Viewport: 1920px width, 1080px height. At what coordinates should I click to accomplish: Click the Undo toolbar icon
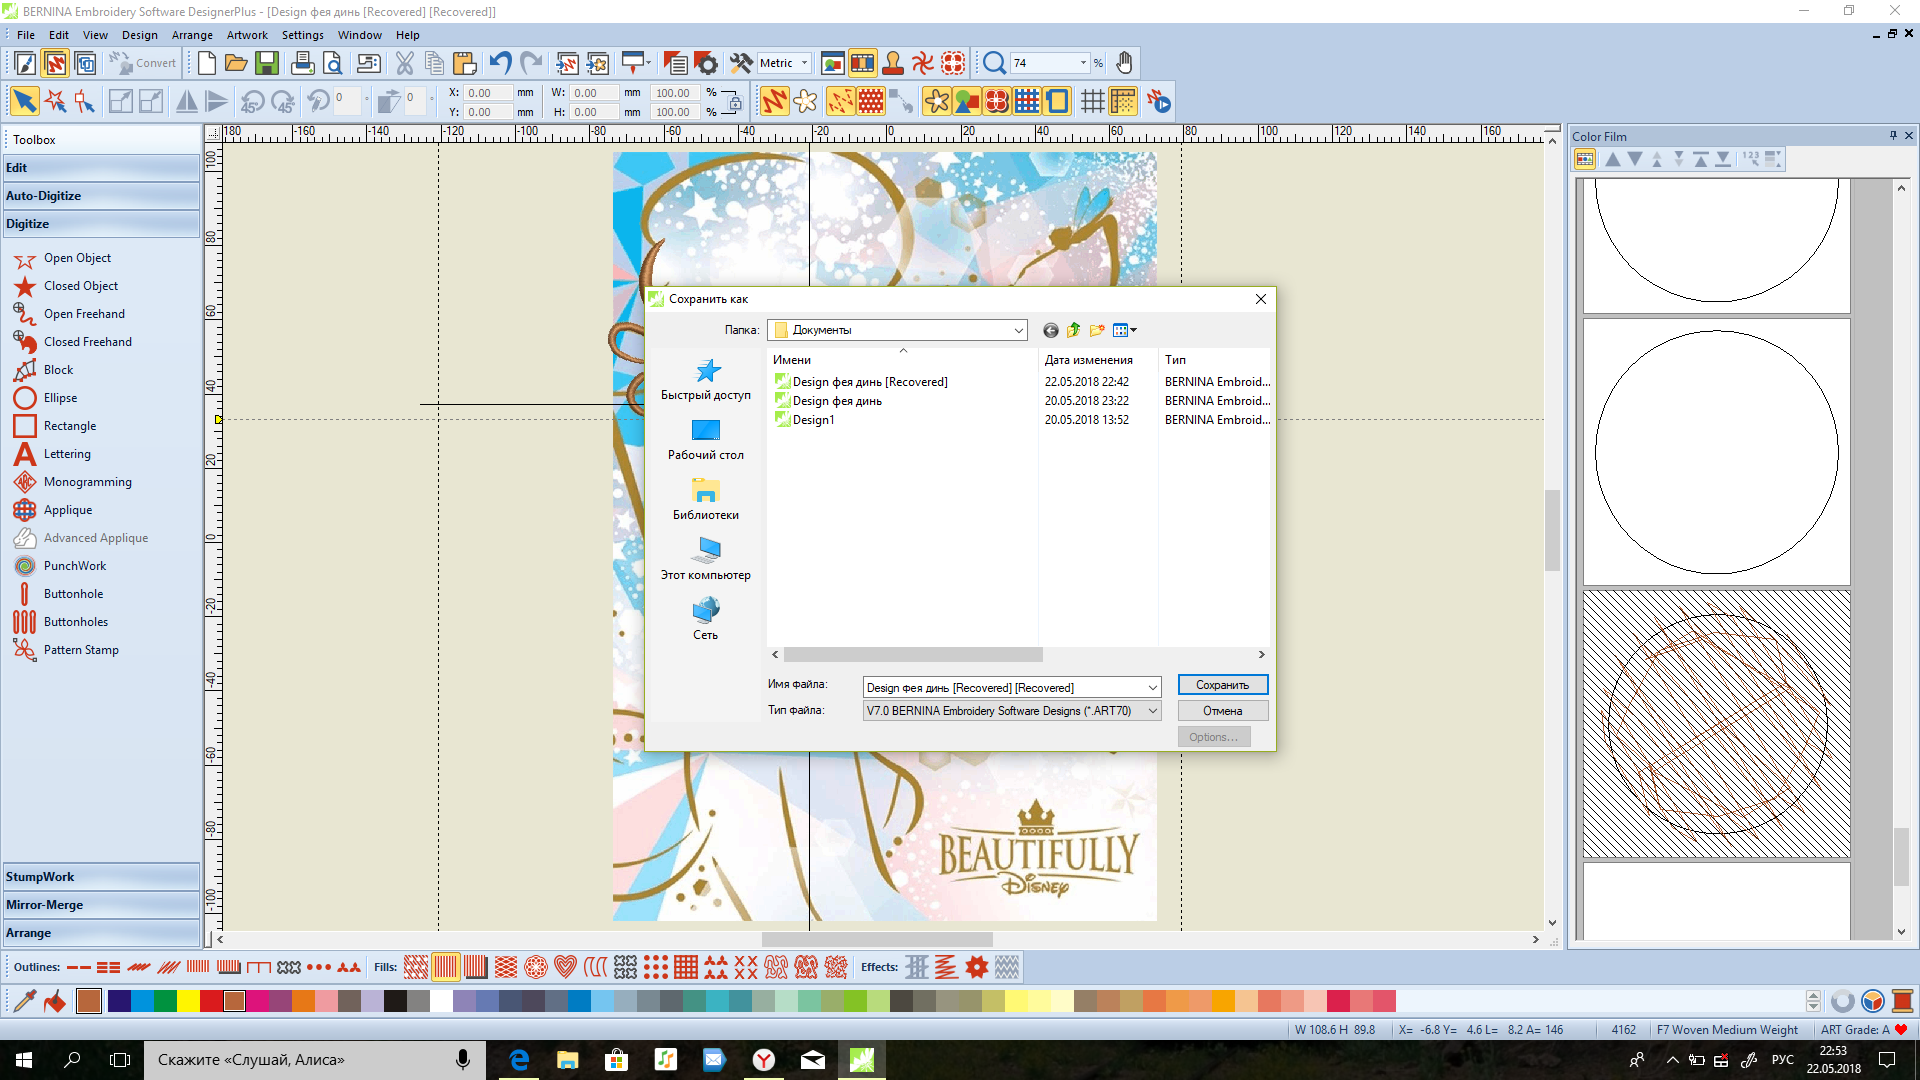point(500,64)
